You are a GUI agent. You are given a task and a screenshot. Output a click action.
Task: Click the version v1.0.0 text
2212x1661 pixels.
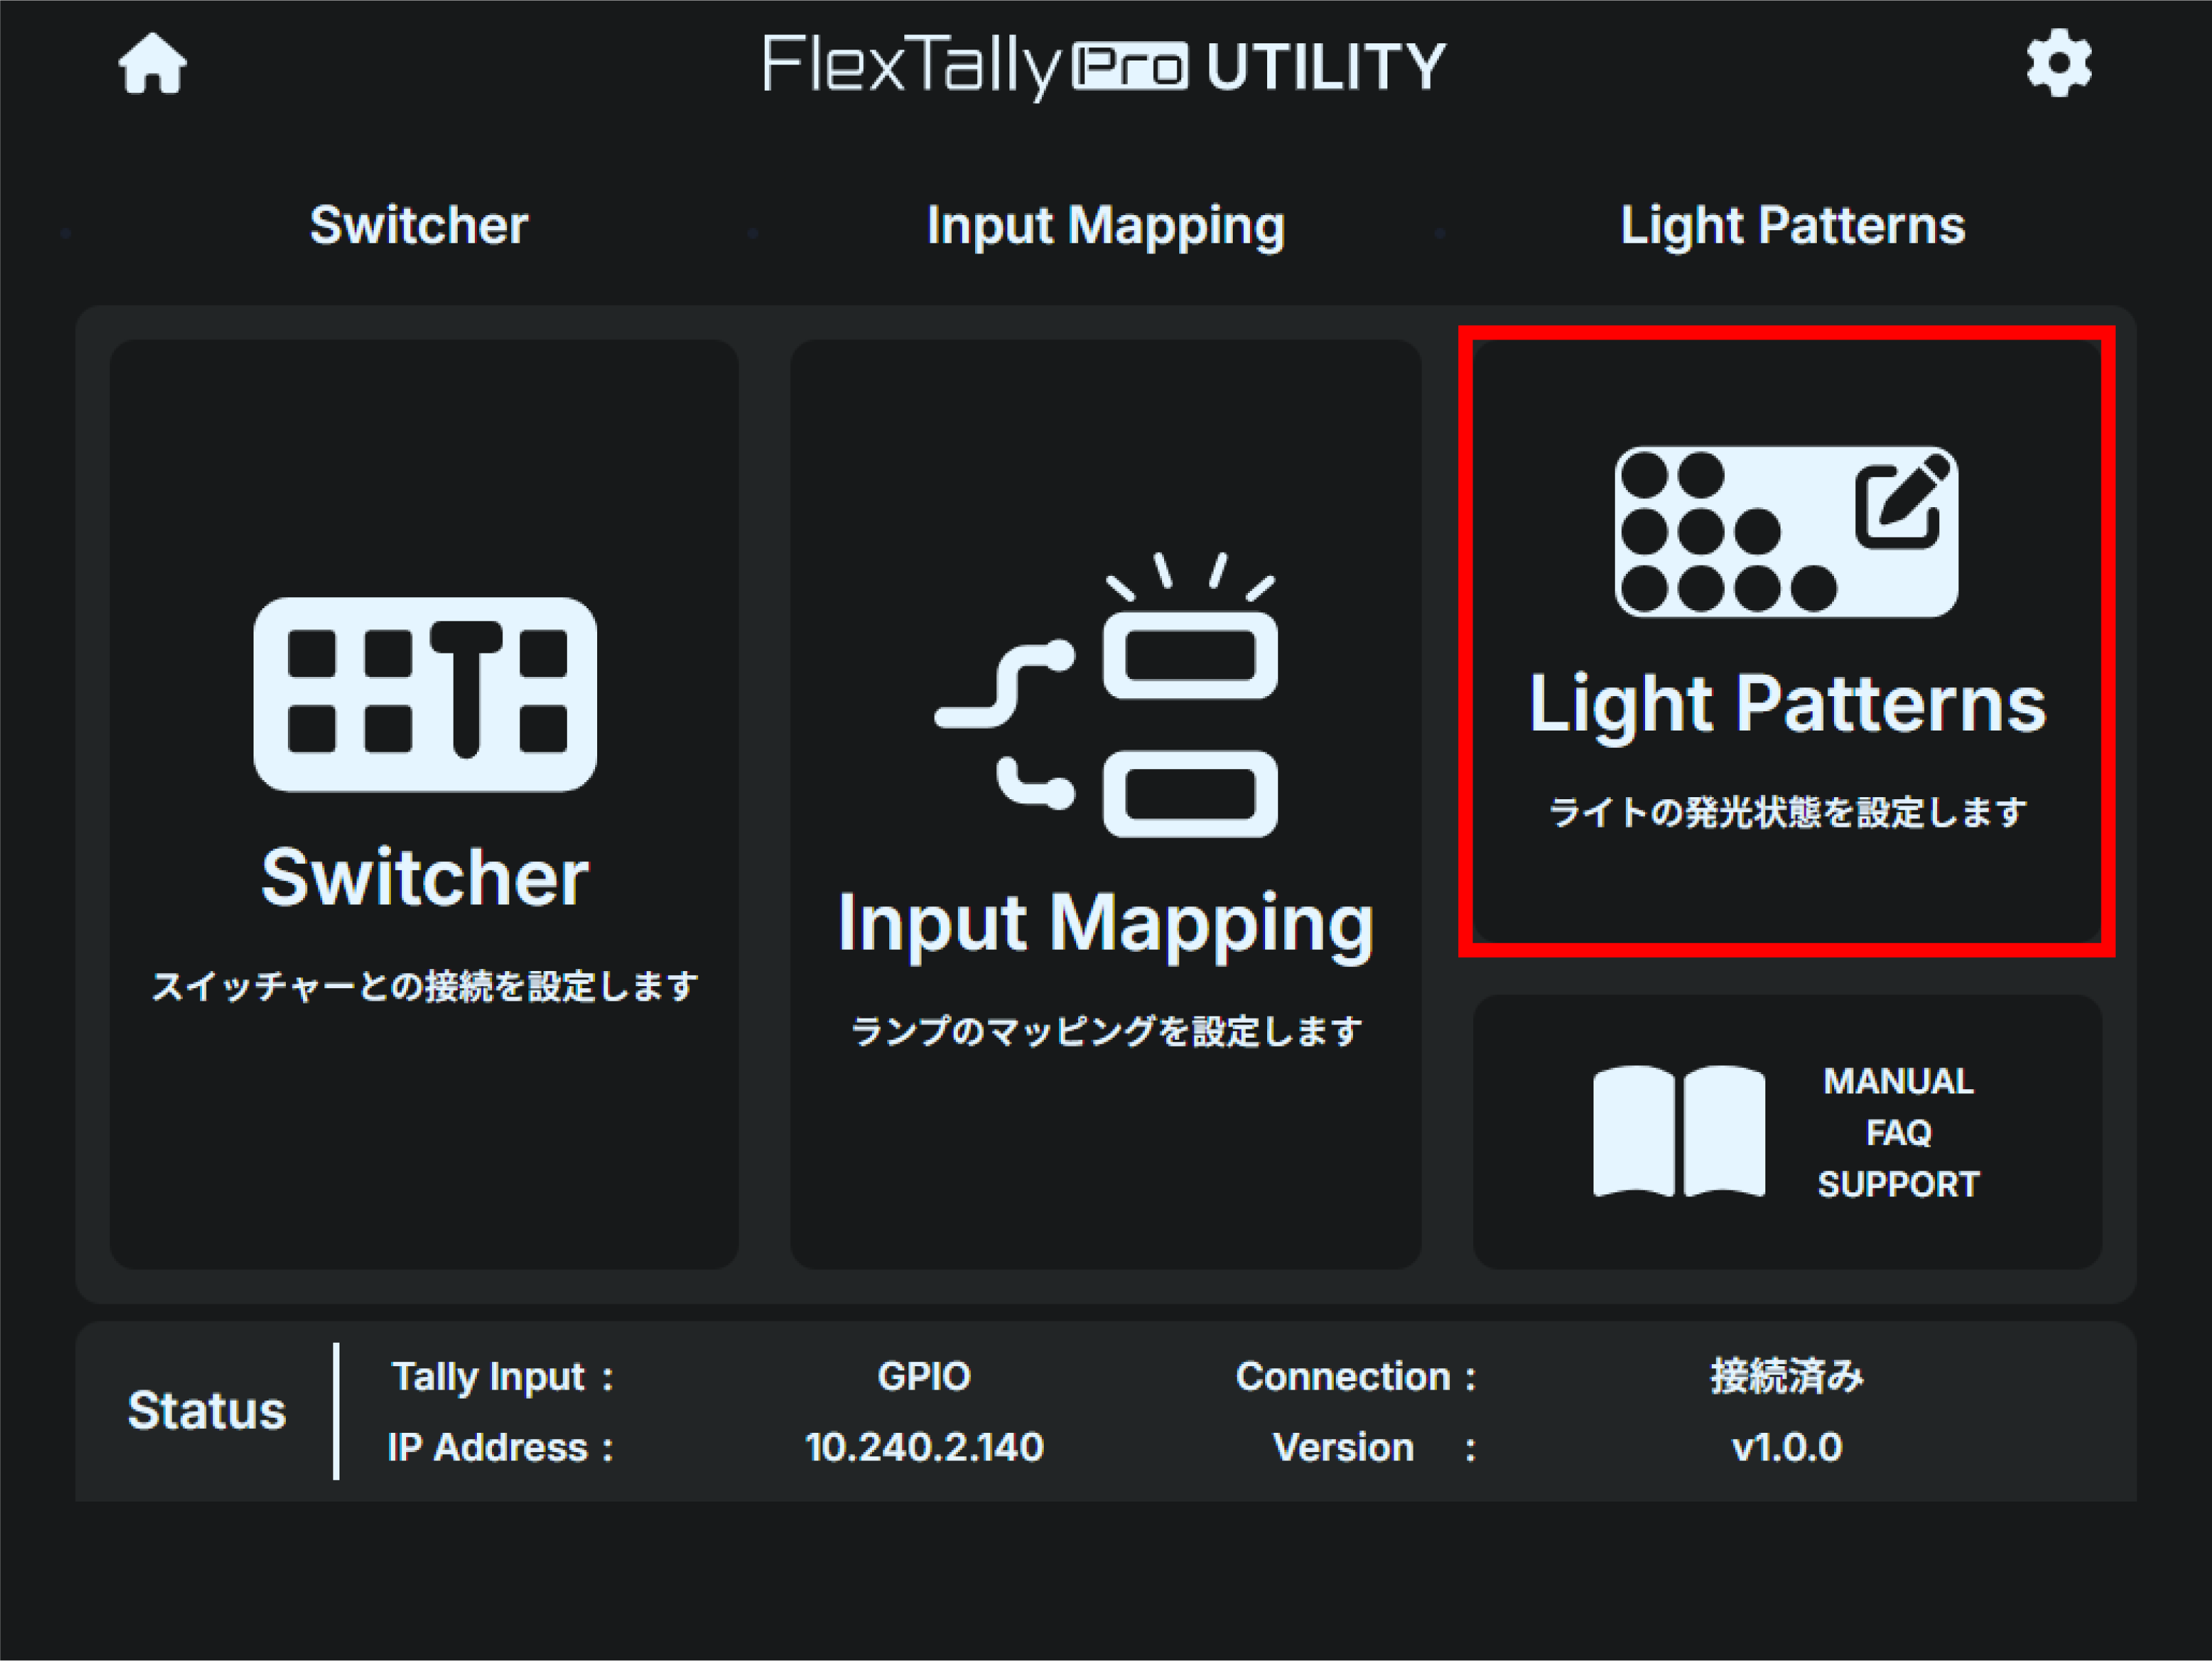[1786, 1447]
